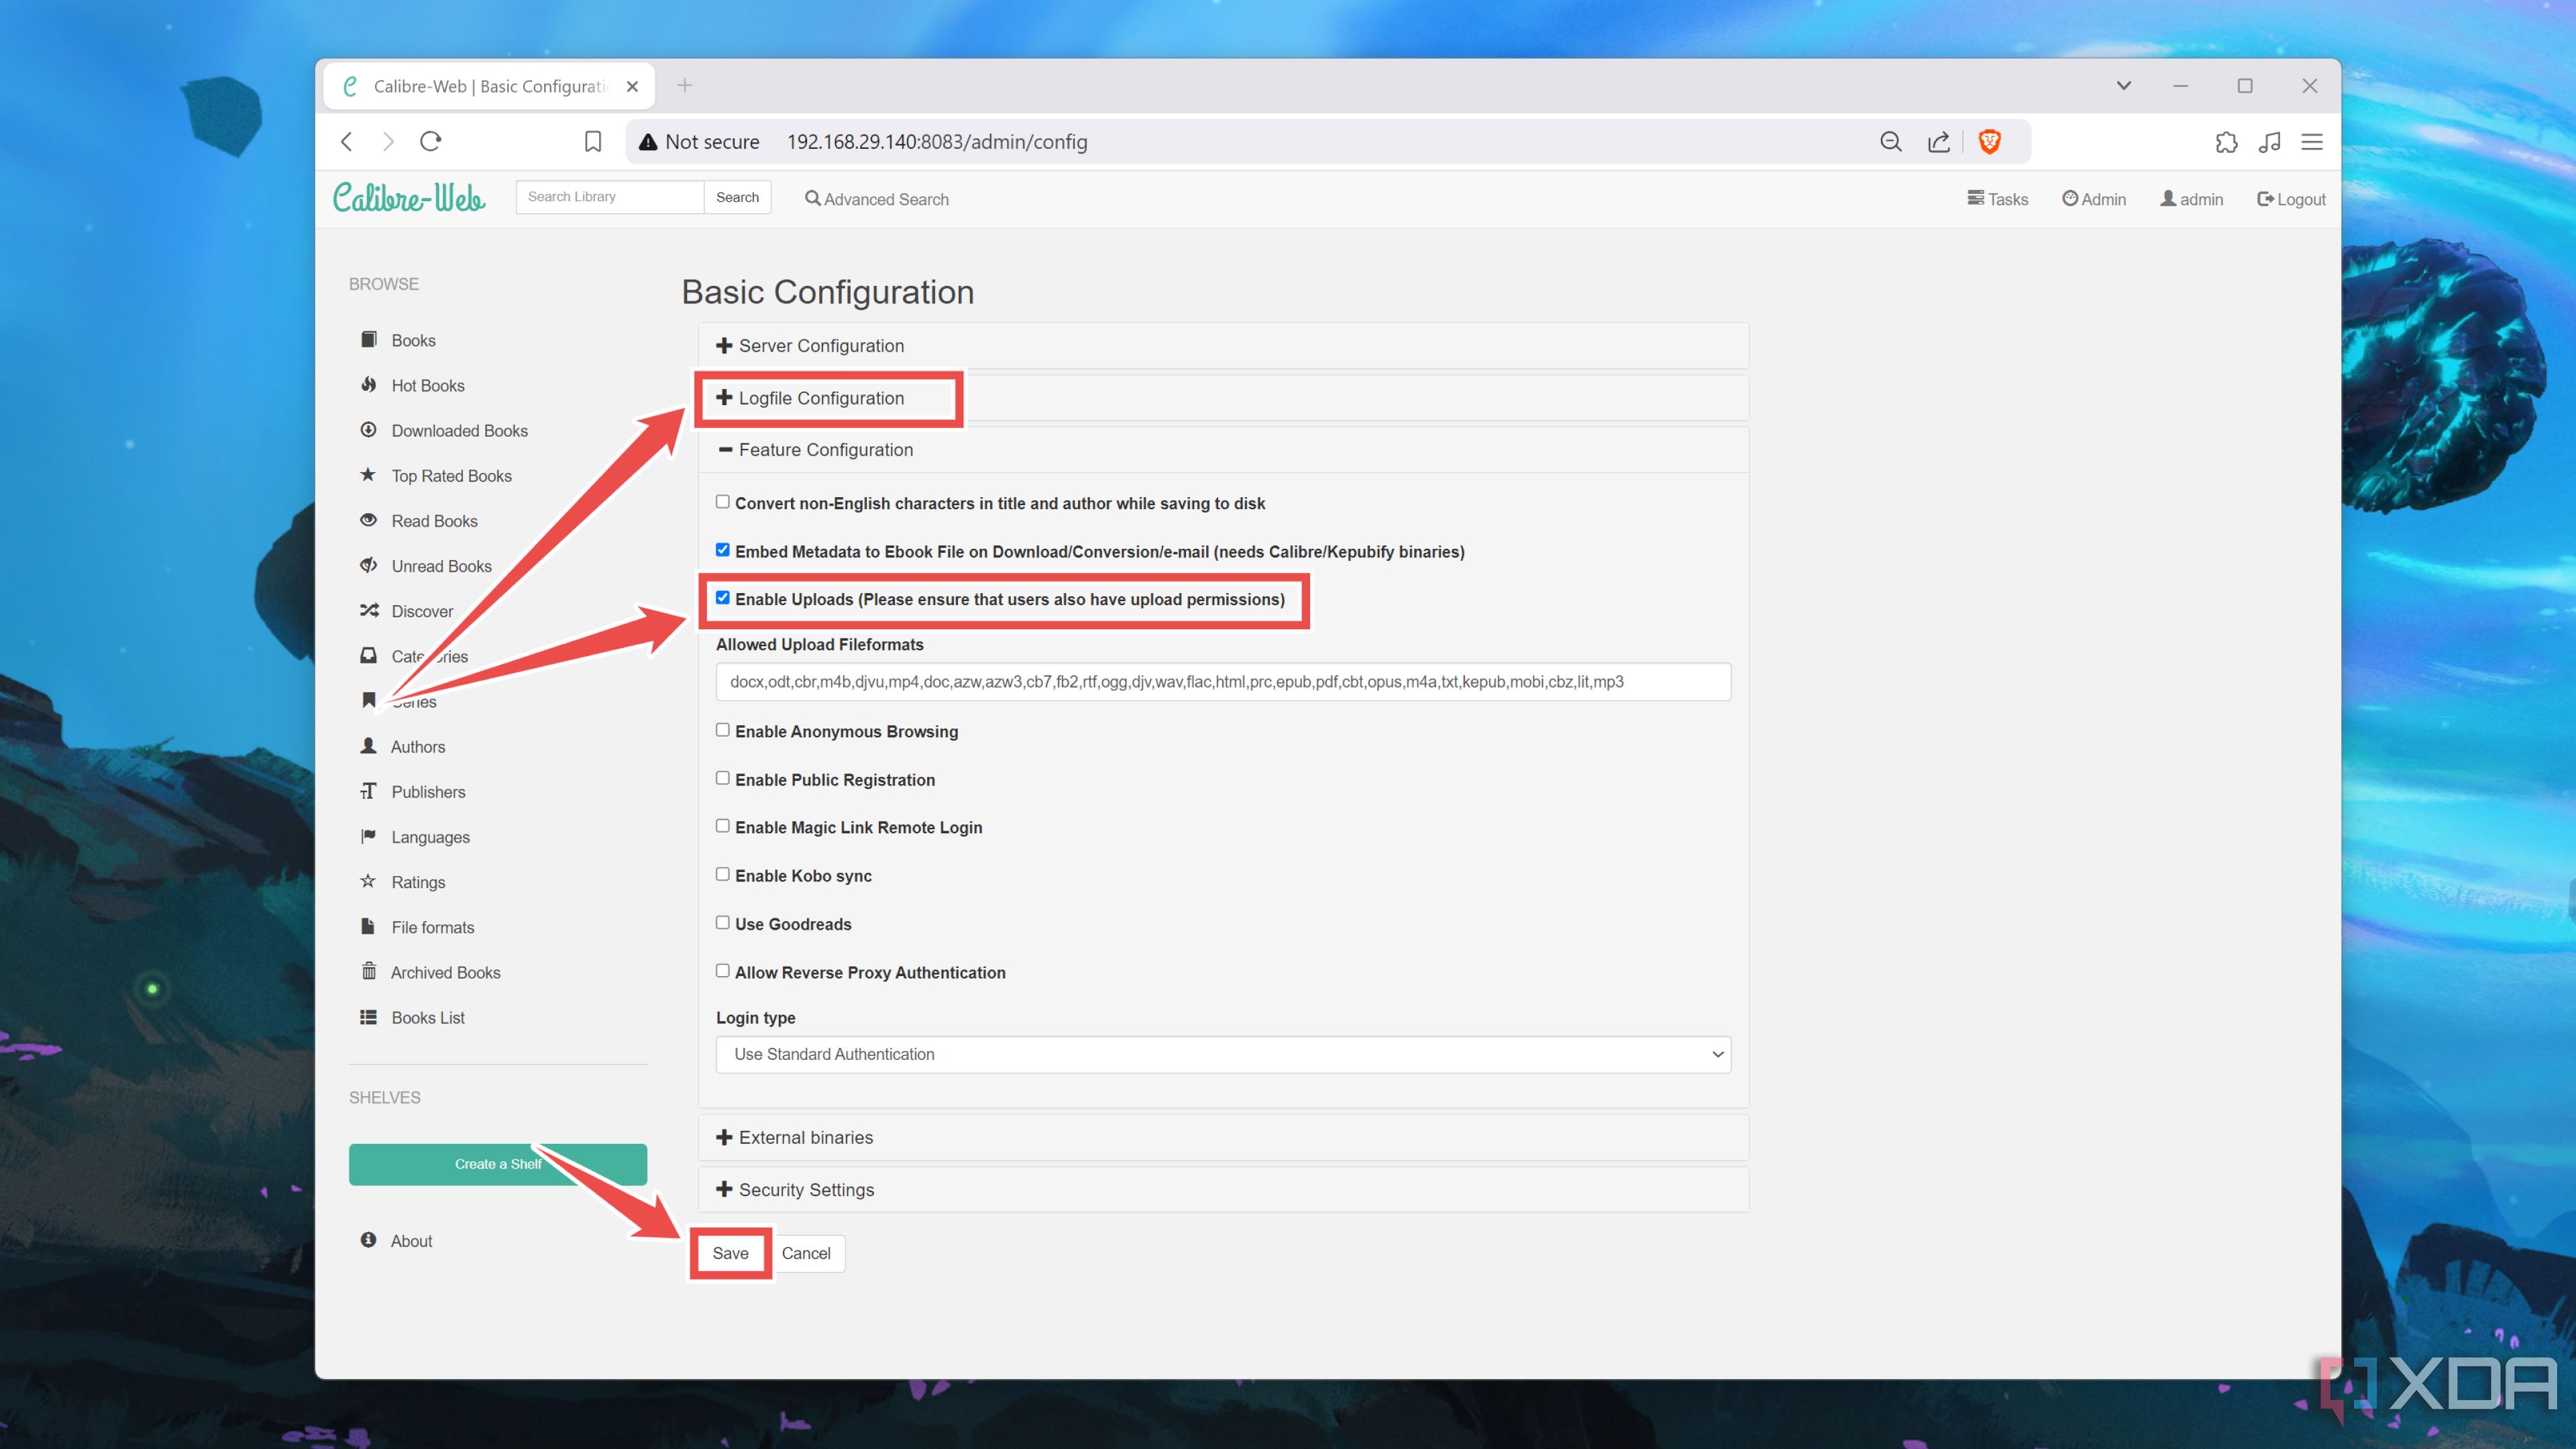Open the tab search chevron dropdown
The image size is (2576, 1449).
pos(2123,86)
